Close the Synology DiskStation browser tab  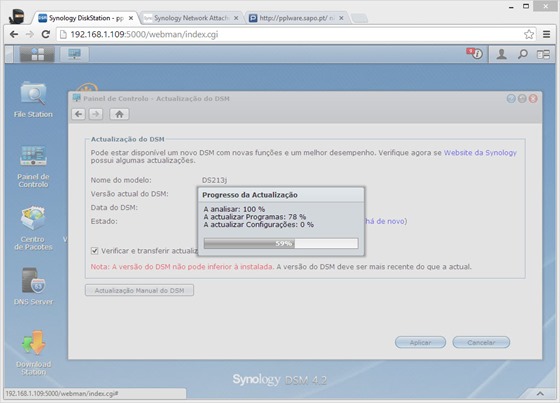(x=131, y=18)
